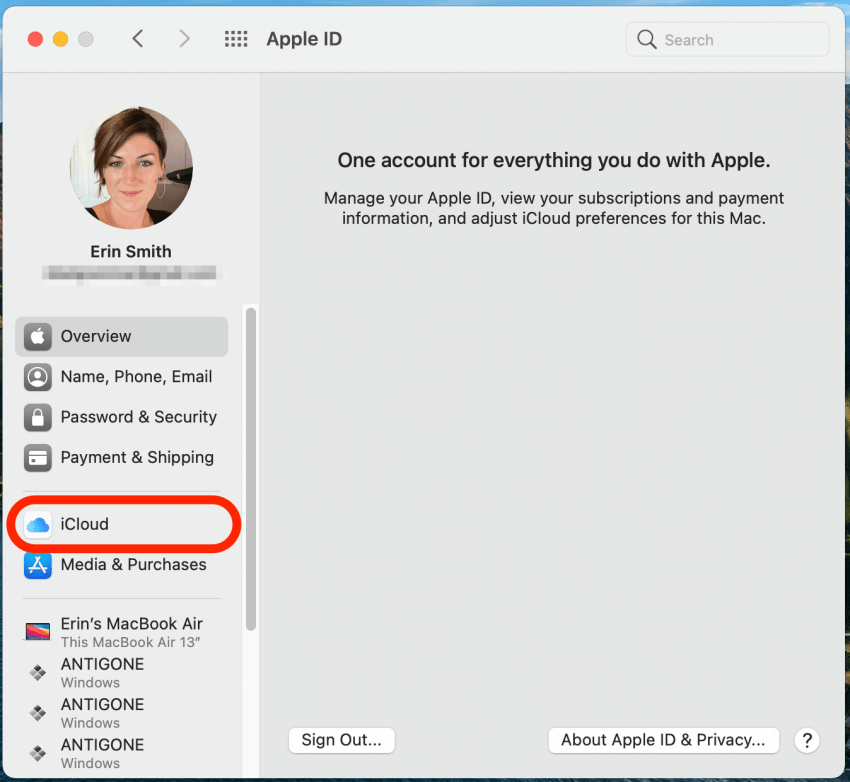Click the Media & Purchases App Store icon
Screen dimensions: 850x782
pos(37,565)
